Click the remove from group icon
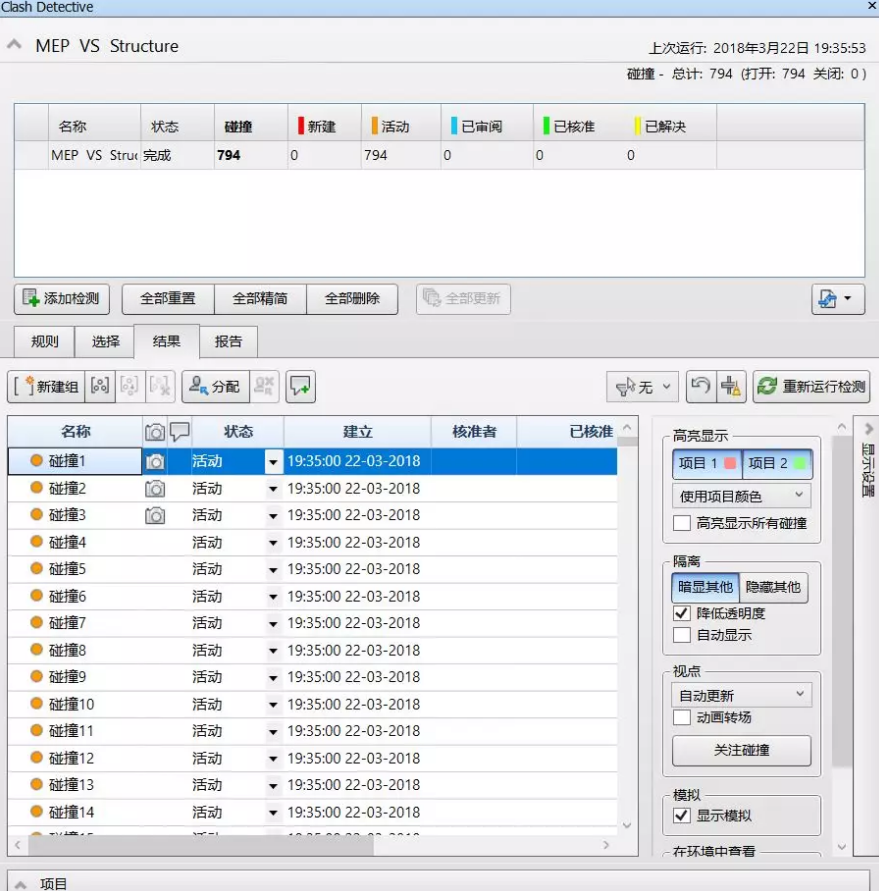Image resolution: width=879 pixels, height=891 pixels. (130, 387)
